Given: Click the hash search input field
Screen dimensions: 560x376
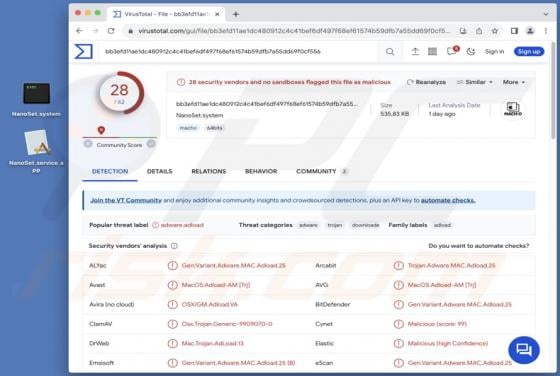Looking at the screenshot, I should coord(239,52).
